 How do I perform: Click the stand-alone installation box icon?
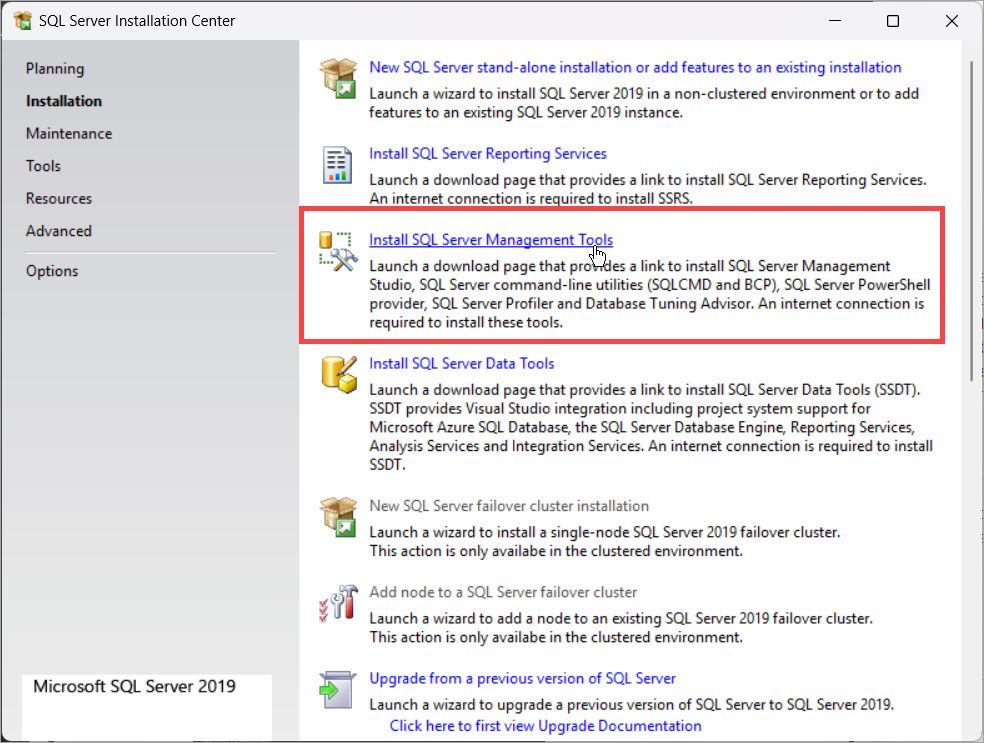coord(338,78)
